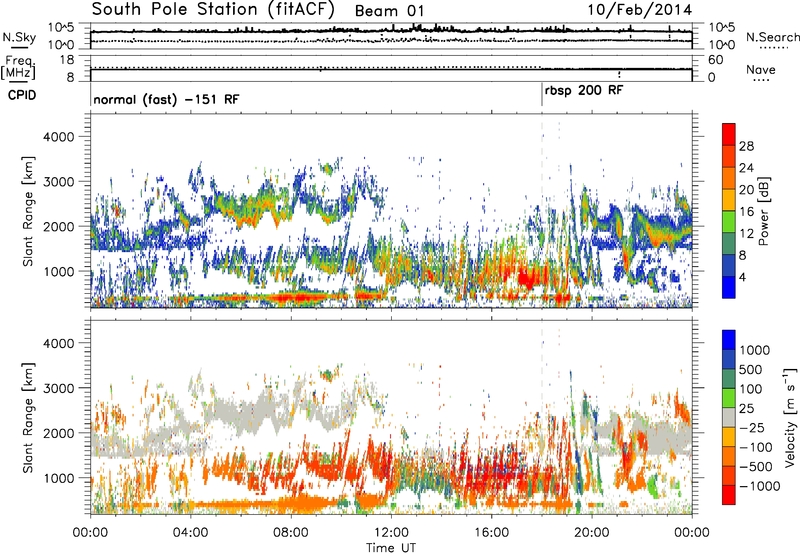Click the gray band of the Velocity color bar
The height and width of the screenshot is (554, 800).
(729, 418)
